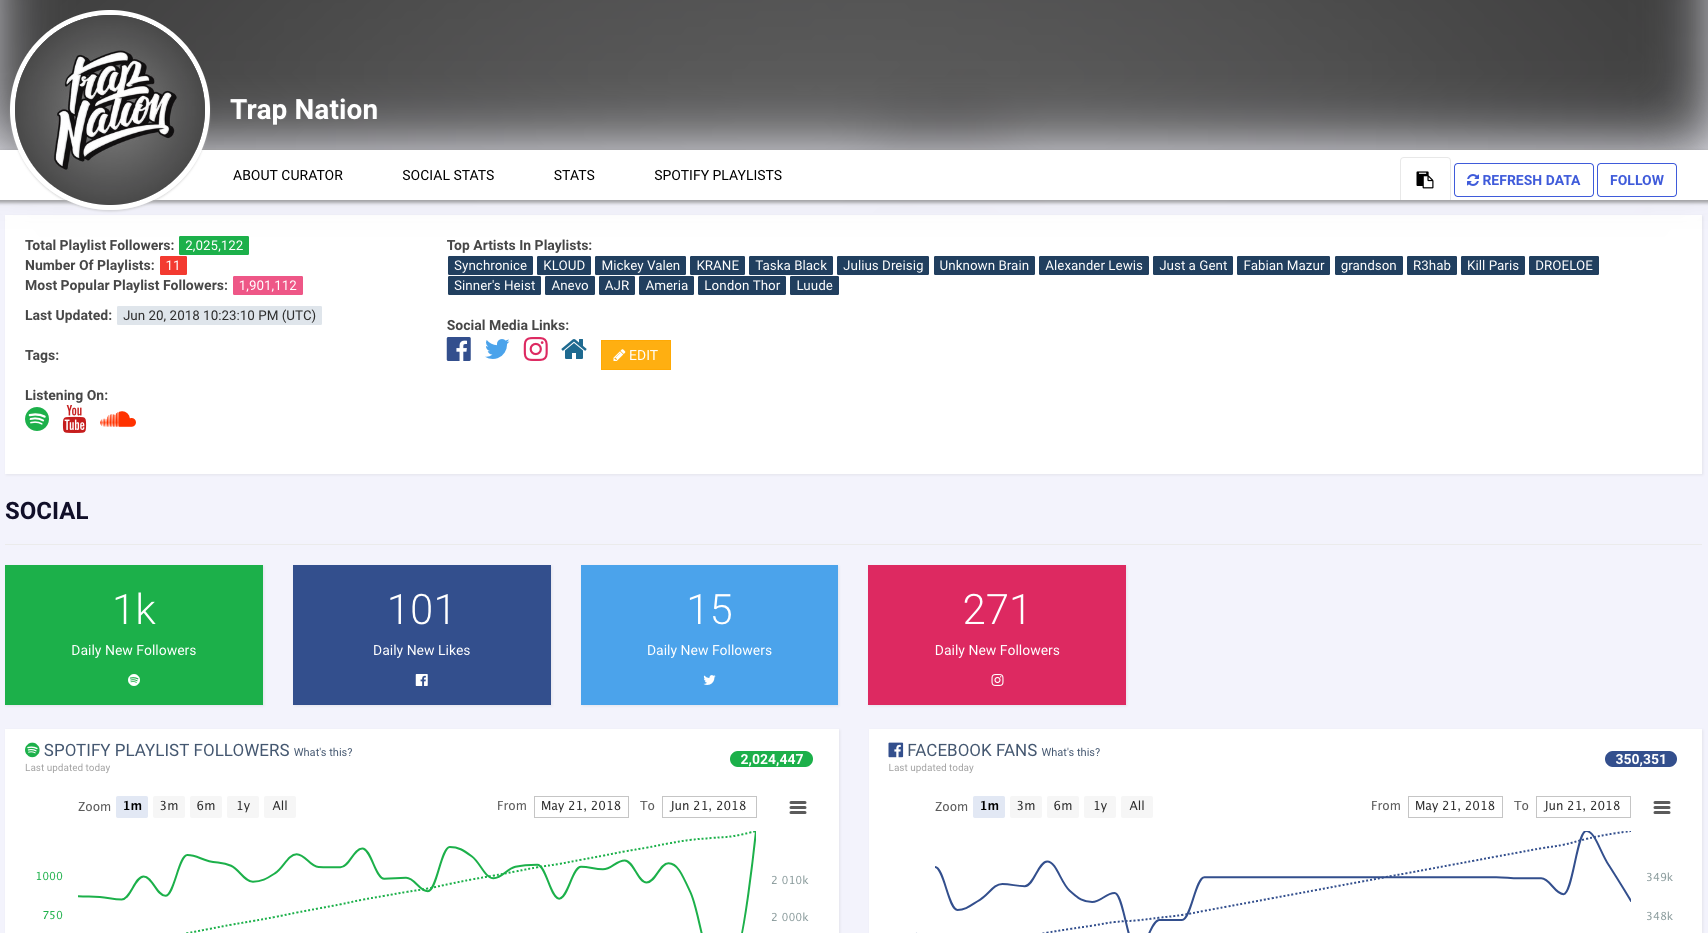Click the Ameria artist tag
The image size is (1708, 933).
(x=667, y=285)
